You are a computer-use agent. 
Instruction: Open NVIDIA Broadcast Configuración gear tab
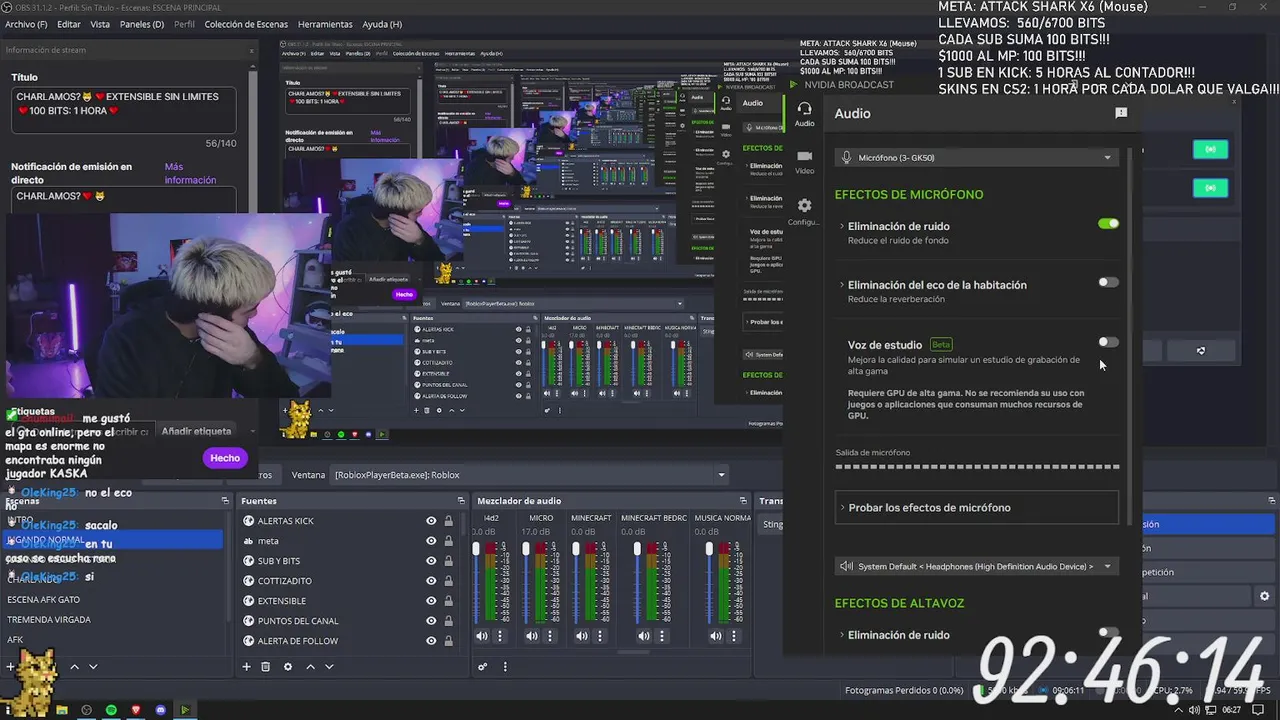804,211
